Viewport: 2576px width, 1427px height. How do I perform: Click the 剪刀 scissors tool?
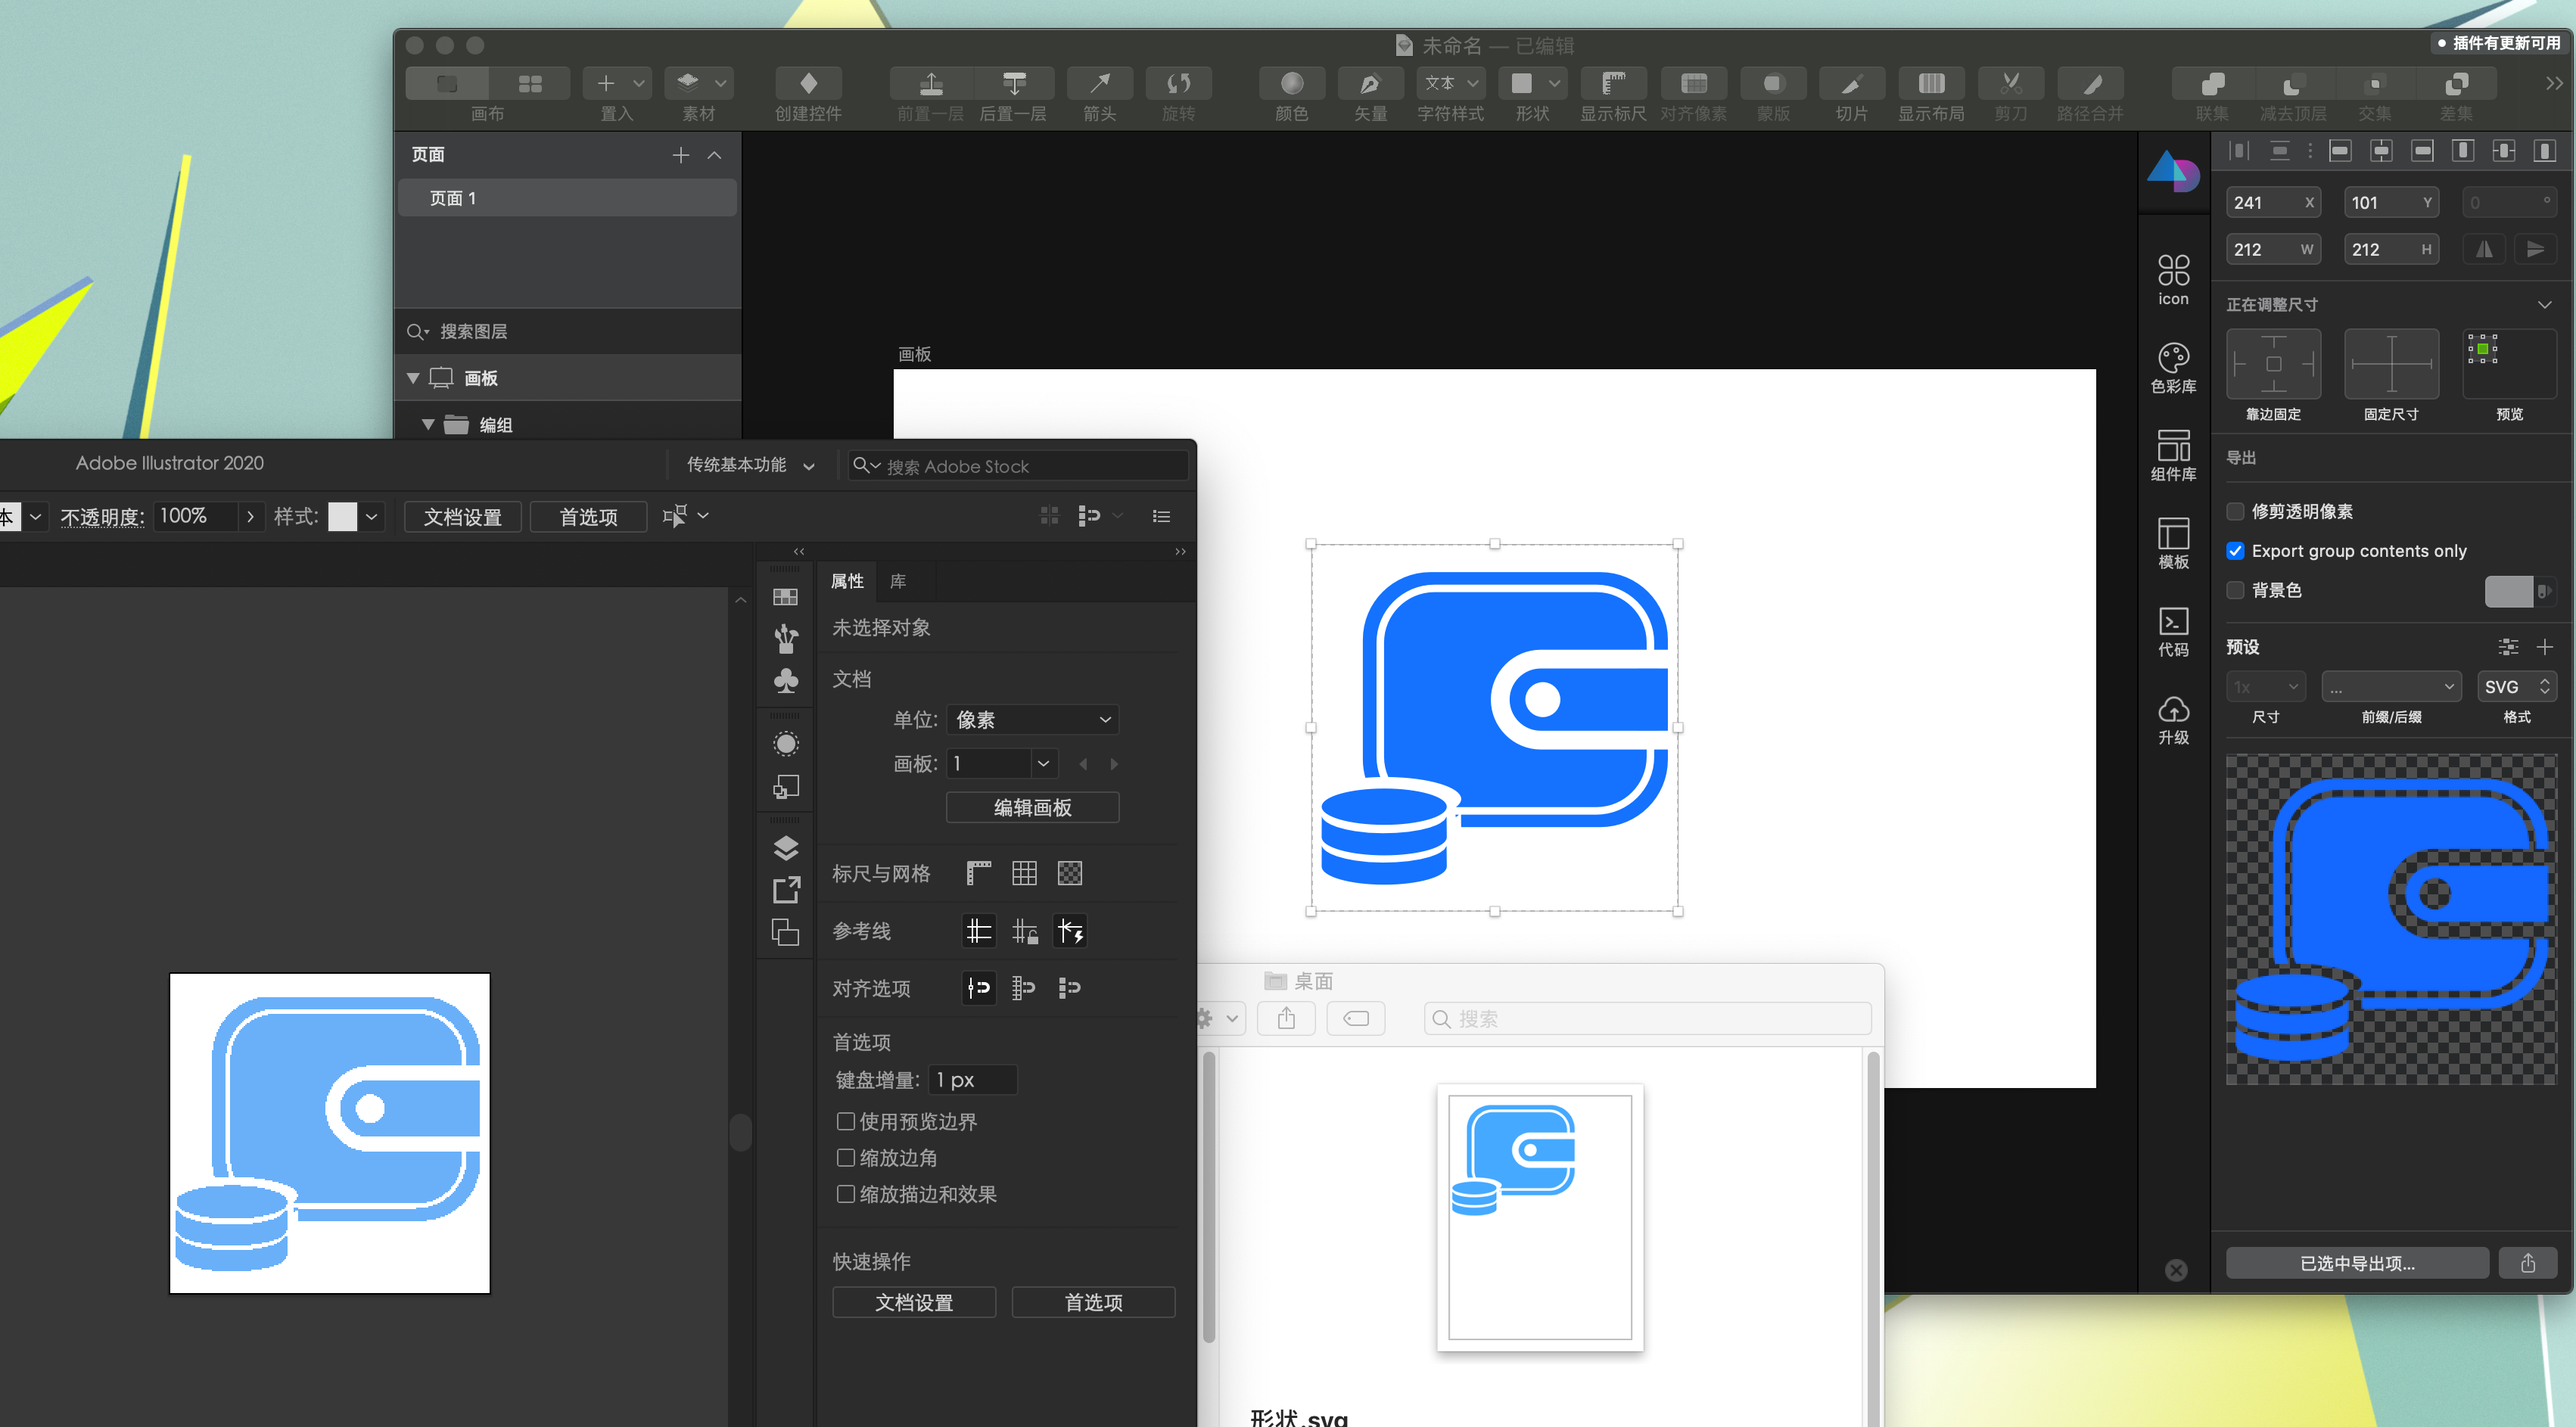click(2011, 83)
